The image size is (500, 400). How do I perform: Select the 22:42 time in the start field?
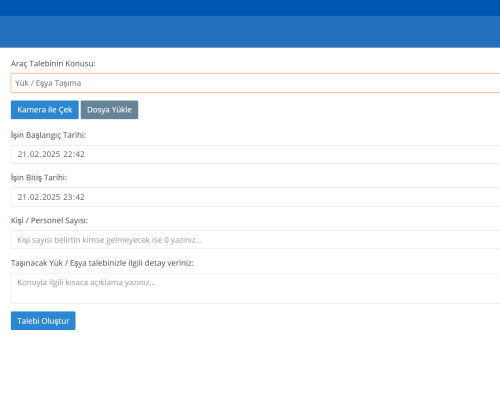click(74, 154)
